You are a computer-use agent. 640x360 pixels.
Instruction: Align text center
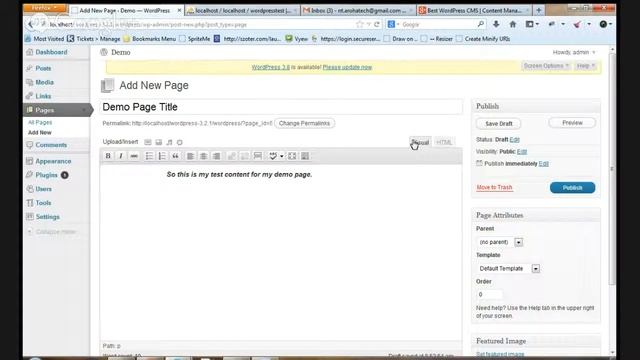click(203, 156)
